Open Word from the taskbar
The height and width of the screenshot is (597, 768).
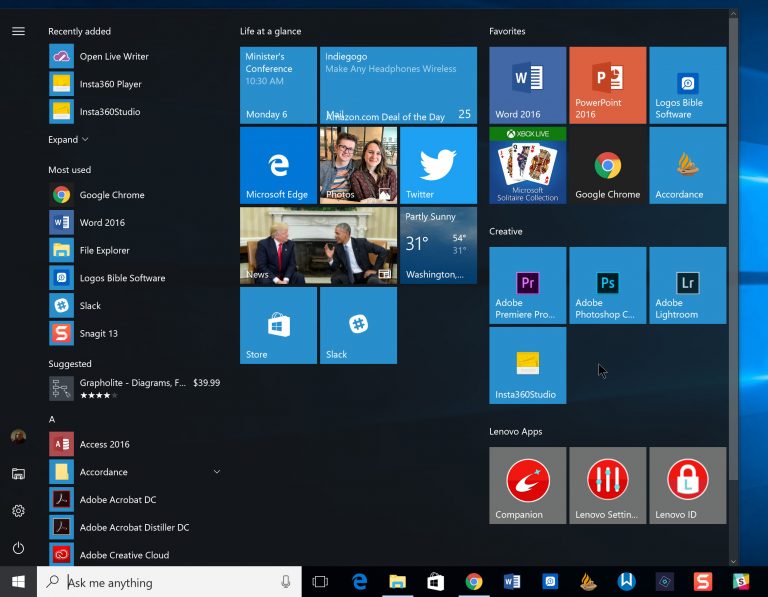512,582
